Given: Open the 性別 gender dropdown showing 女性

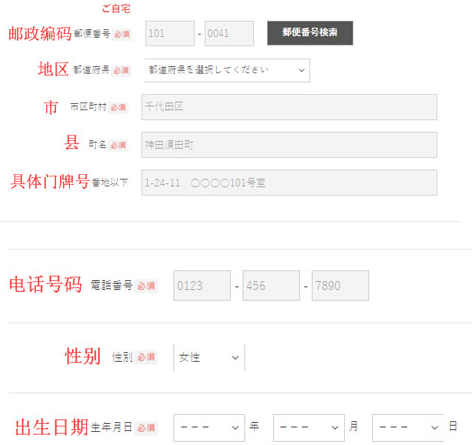Looking at the screenshot, I should click(x=209, y=357).
